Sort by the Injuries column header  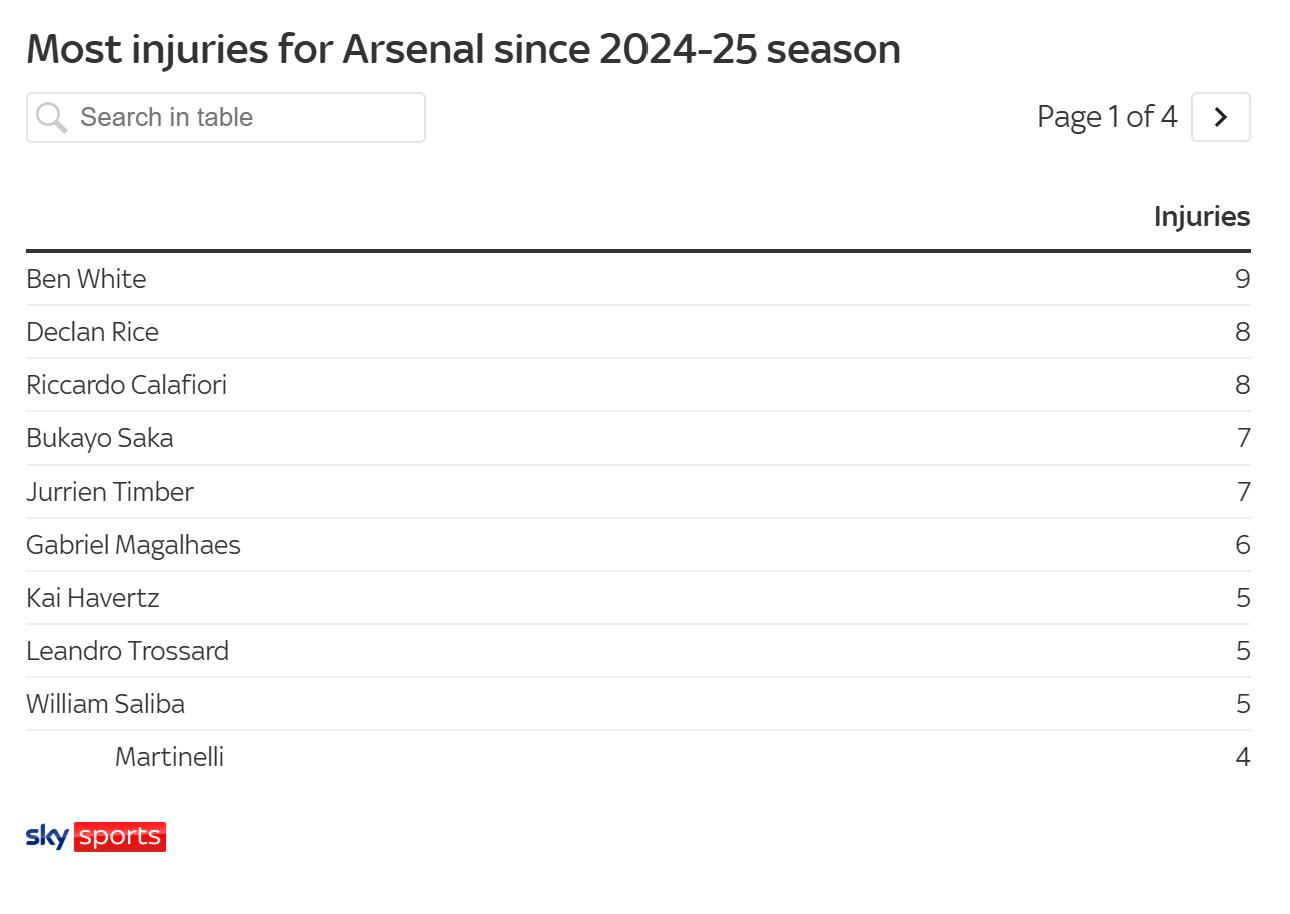[x=1201, y=216]
